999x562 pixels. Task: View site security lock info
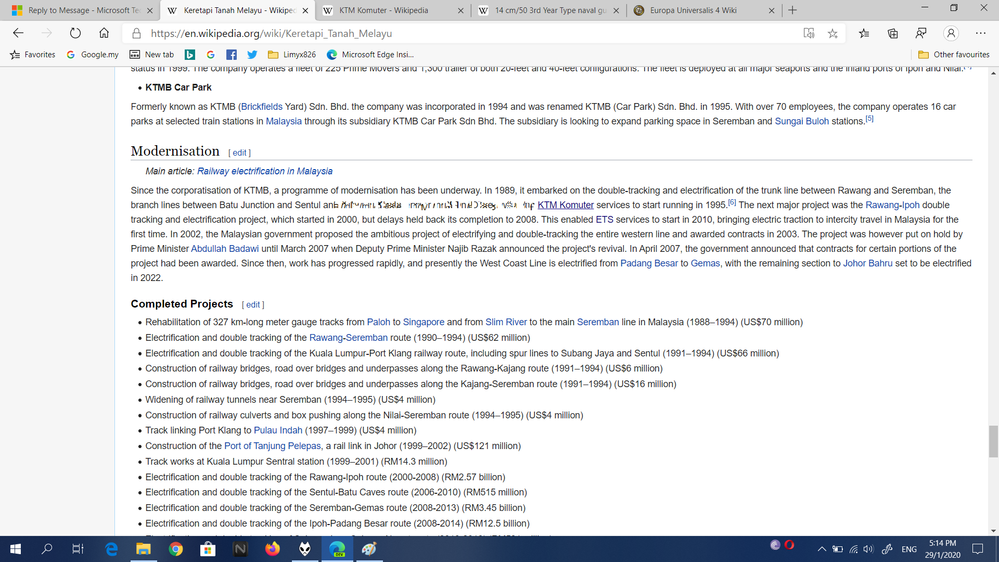point(136,33)
